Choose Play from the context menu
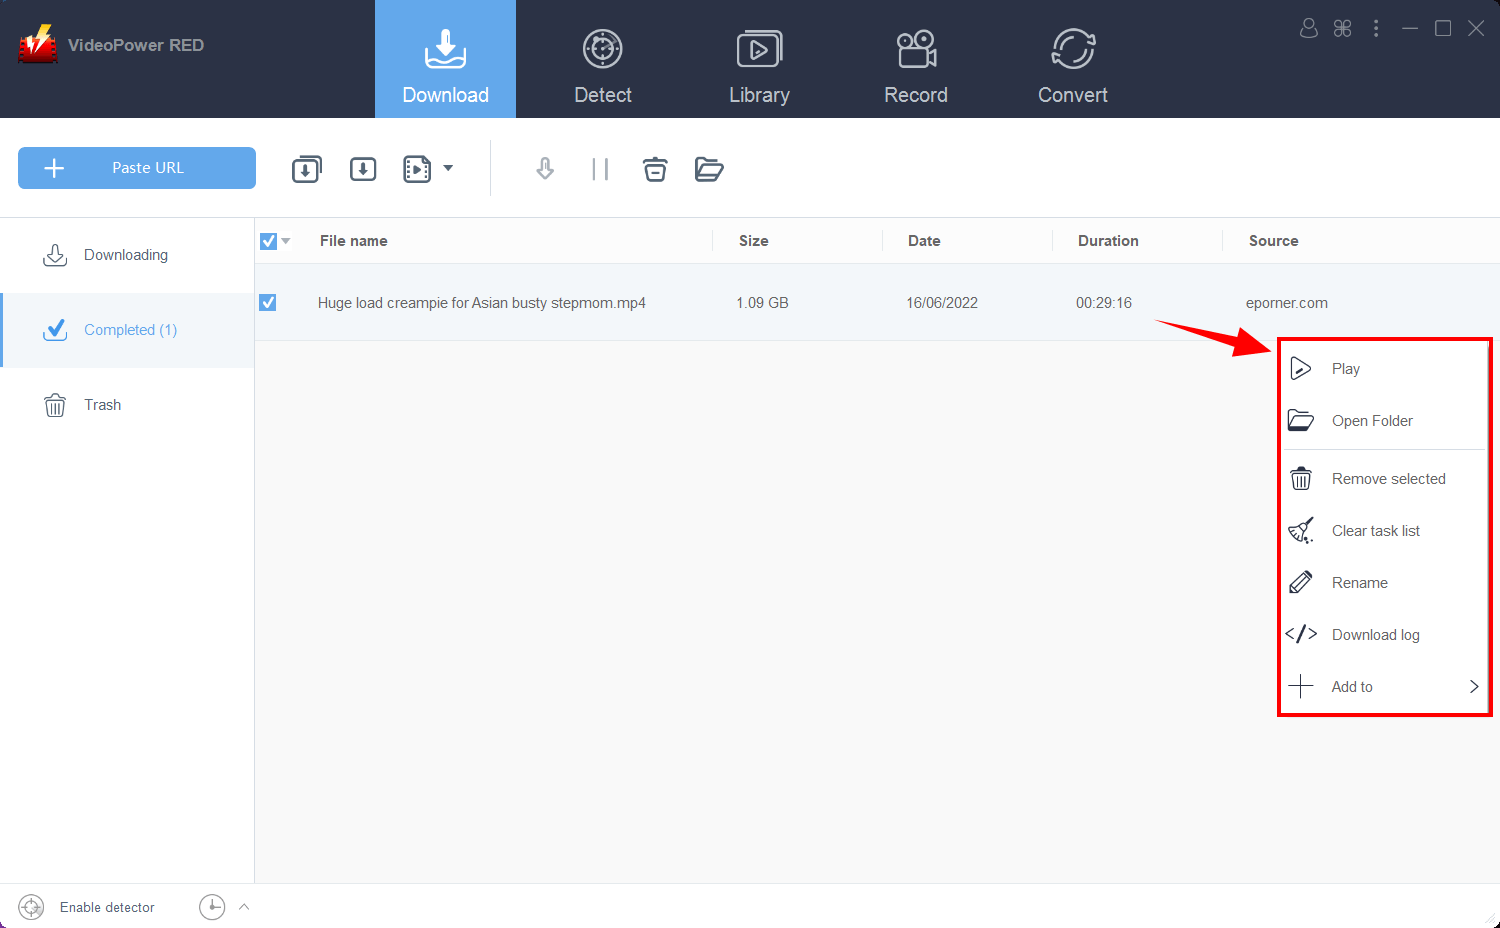 pos(1385,369)
